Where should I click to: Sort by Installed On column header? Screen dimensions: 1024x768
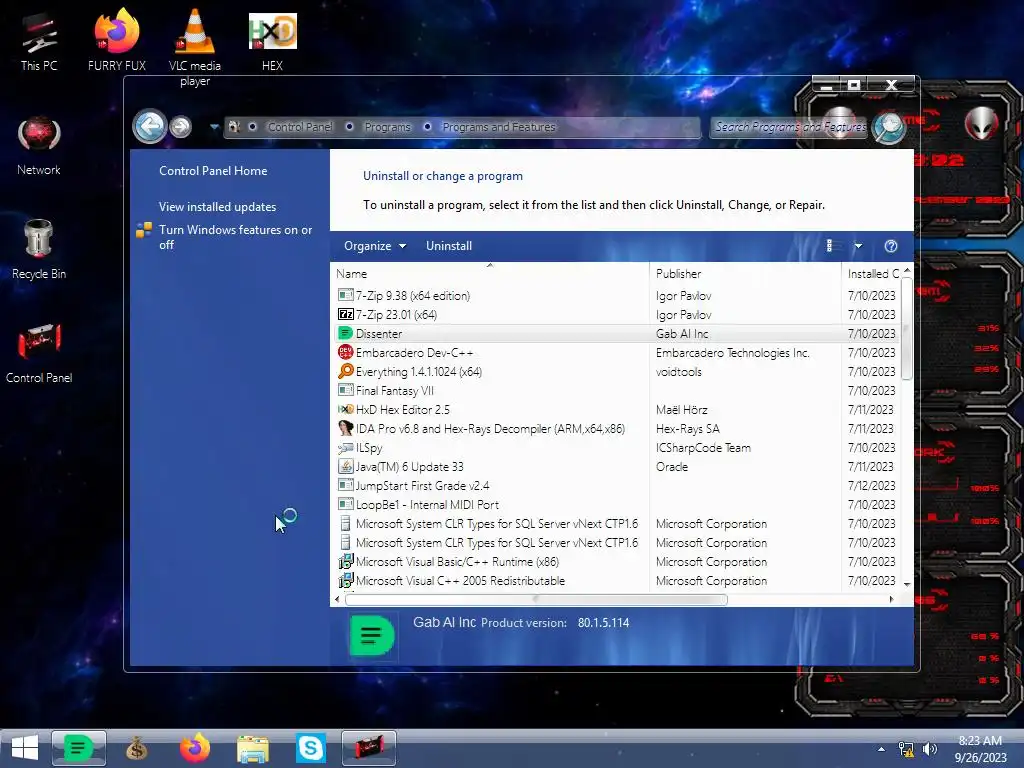[x=871, y=274]
